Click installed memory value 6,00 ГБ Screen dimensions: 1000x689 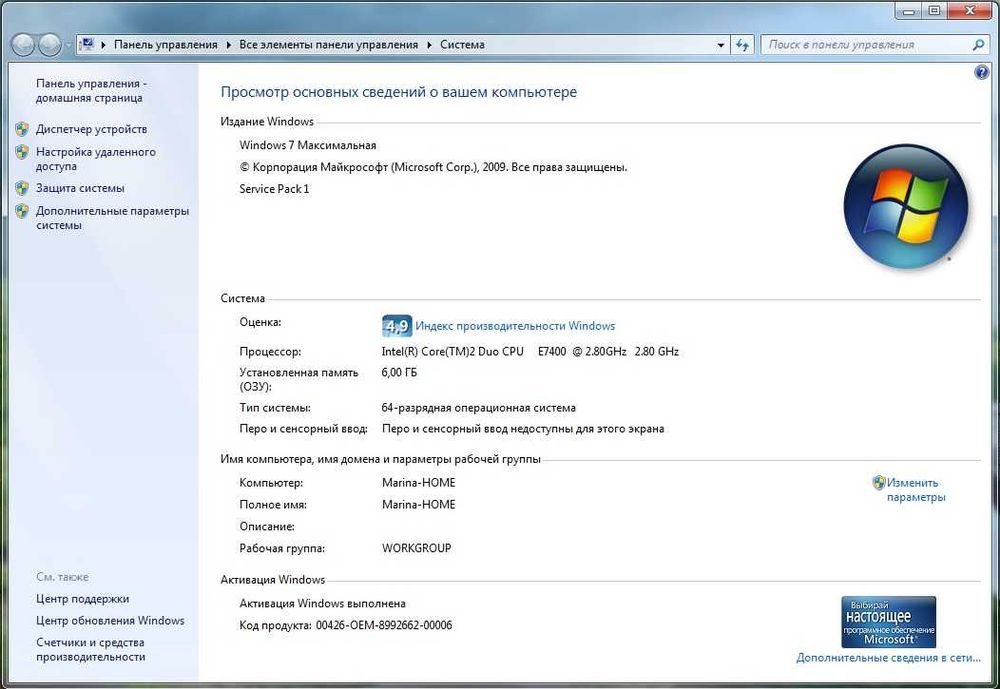pos(399,373)
